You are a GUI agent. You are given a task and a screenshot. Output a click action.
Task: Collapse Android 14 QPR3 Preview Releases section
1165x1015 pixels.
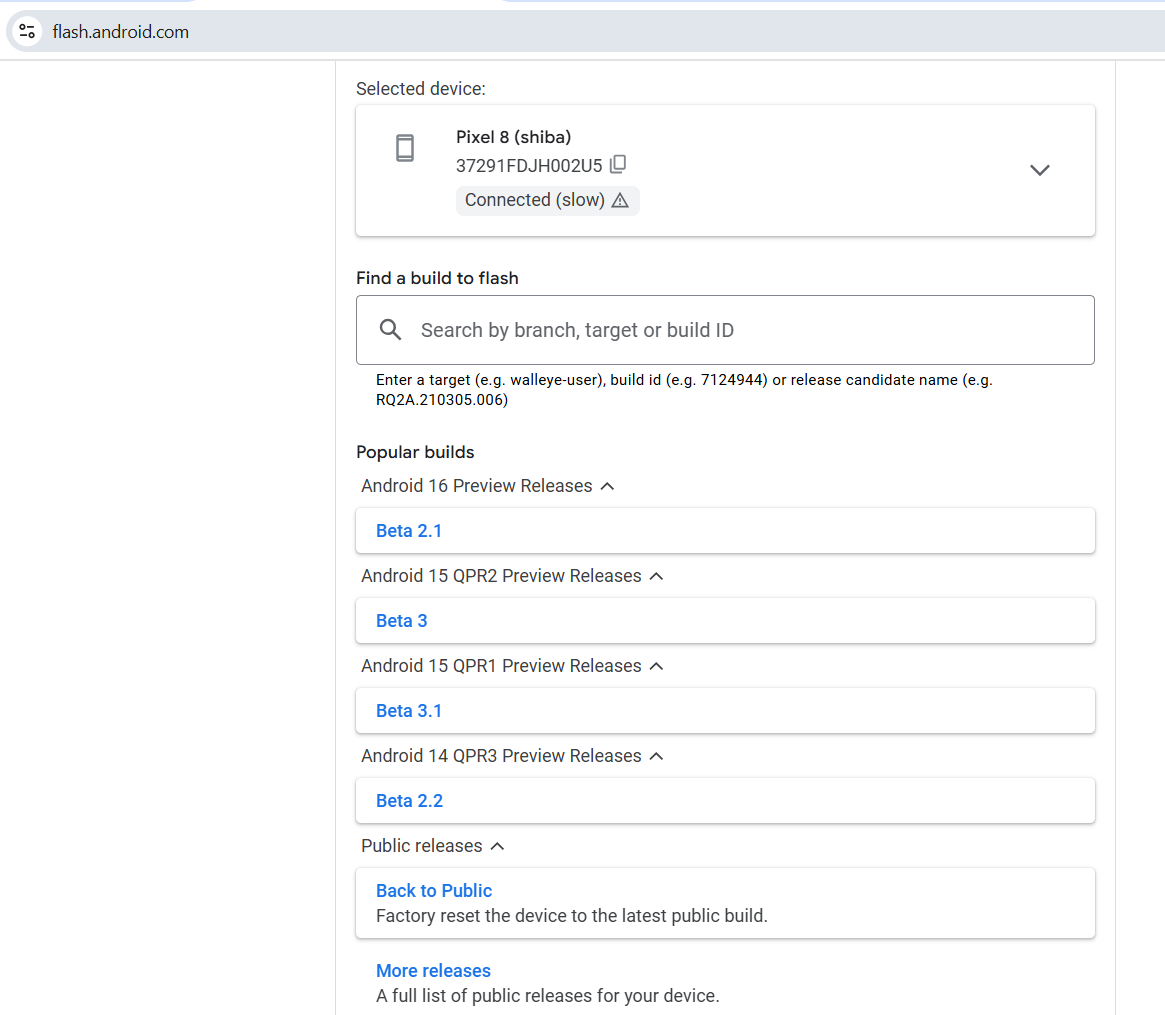tap(656, 756)
